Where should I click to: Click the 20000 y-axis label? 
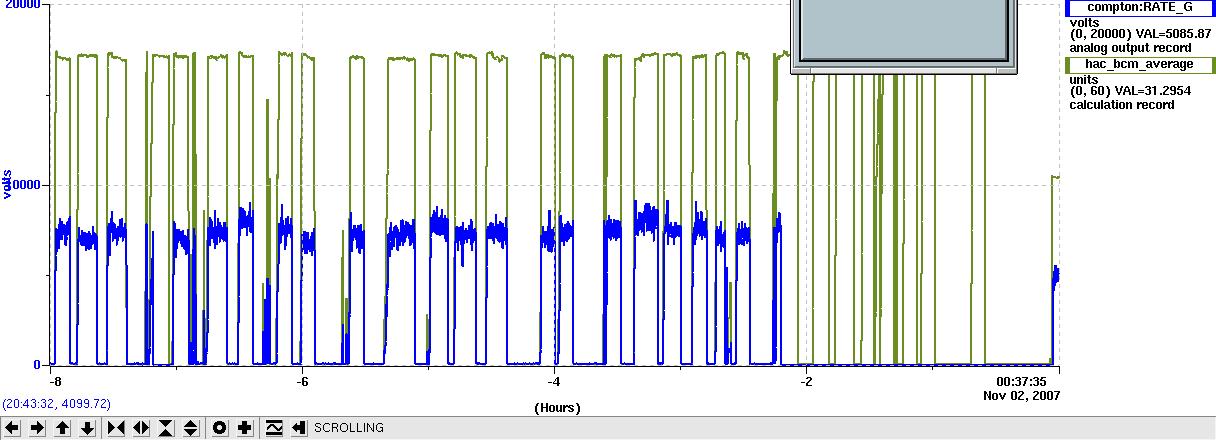[x=23, y=6]
